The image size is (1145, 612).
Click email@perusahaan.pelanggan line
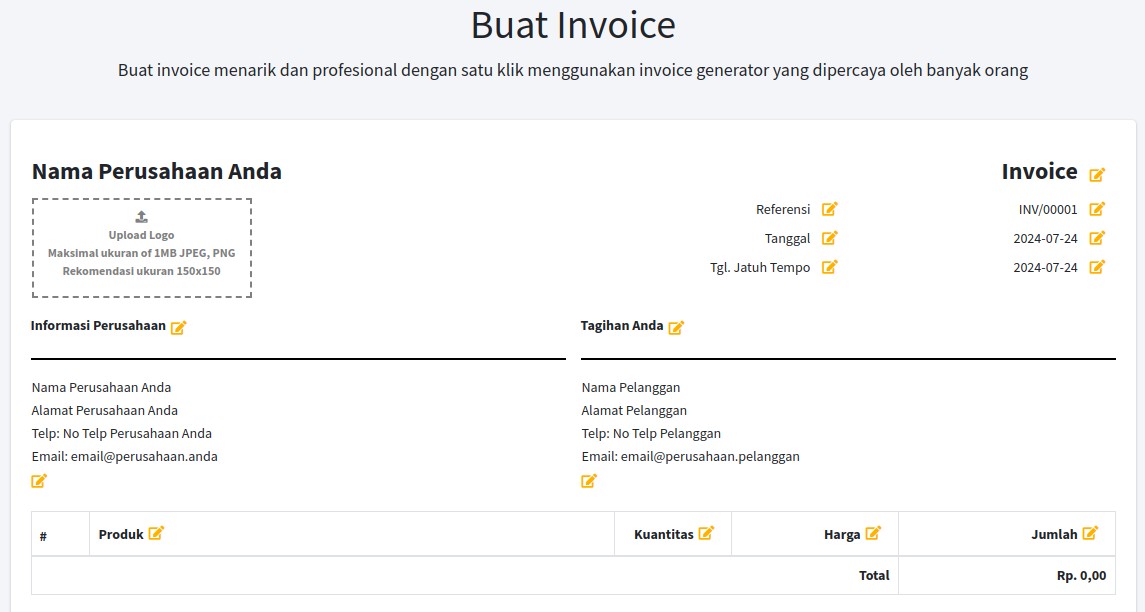point(691,457)
